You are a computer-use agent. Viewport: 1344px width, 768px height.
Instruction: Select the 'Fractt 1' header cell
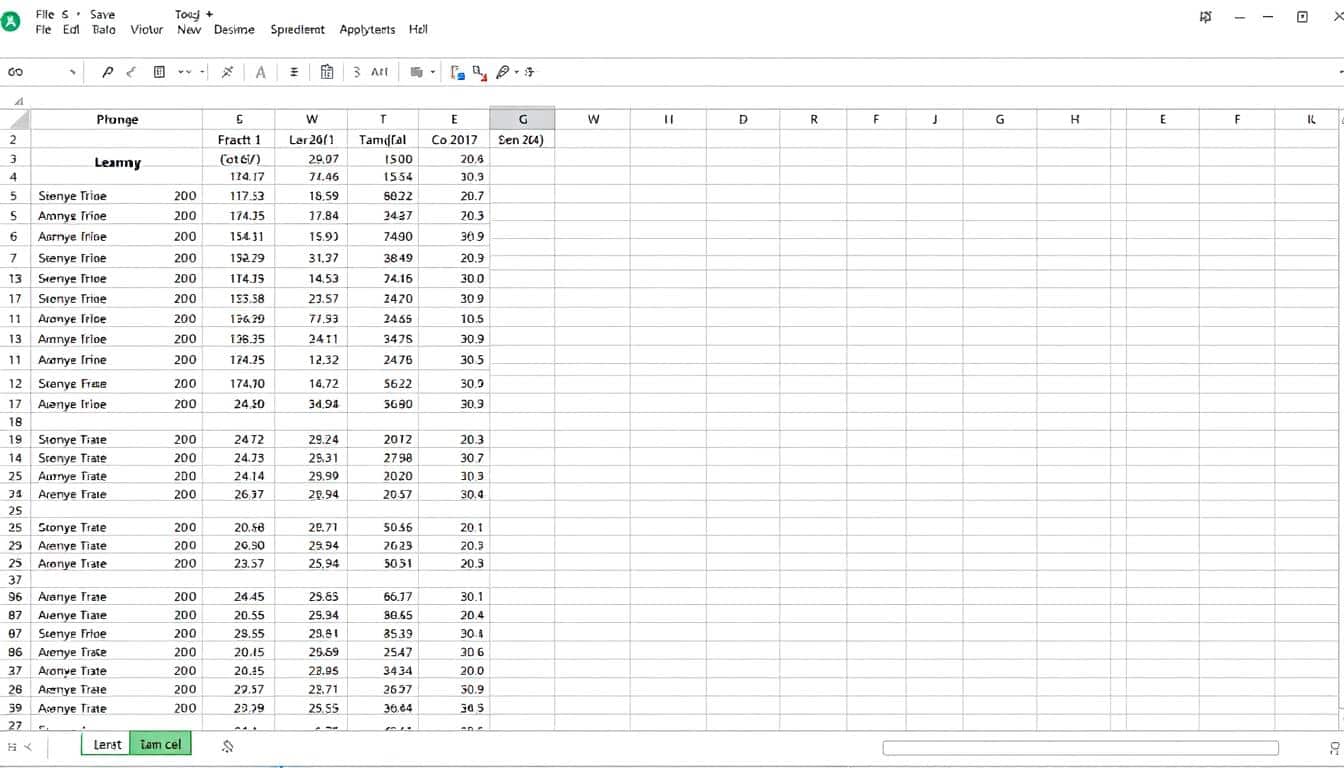[x=239, y=140]
